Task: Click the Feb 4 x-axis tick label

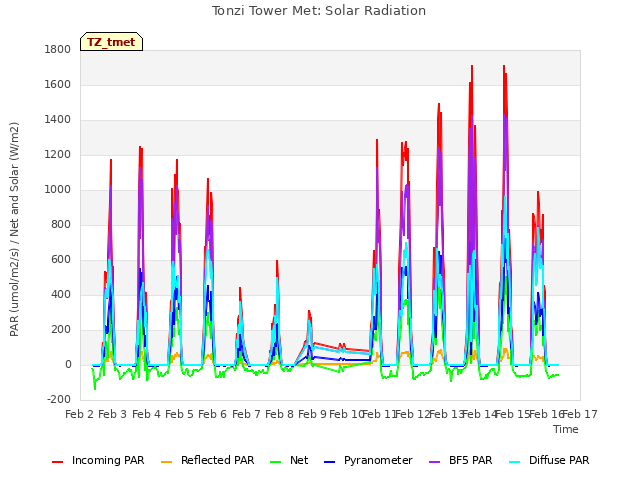Action: pyautogui.click(x=146, y=414)
